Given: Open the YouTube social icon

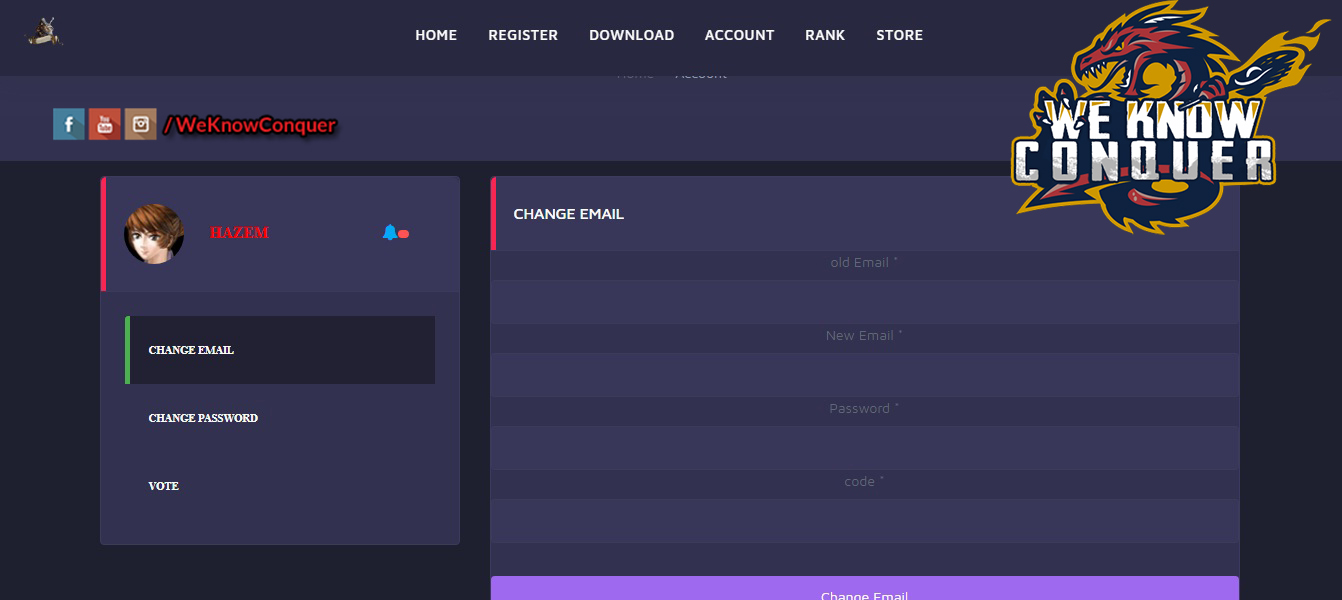Looking at the screenshot, I should (x=105, y=124).
